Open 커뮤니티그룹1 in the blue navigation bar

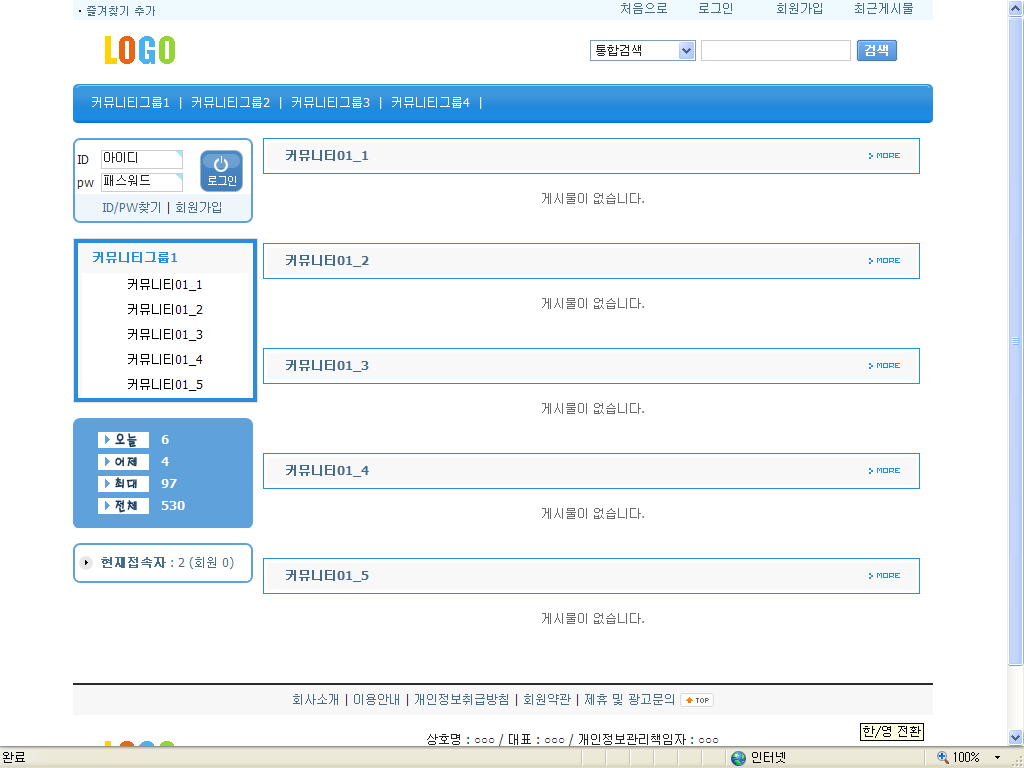tap(130, 102)
